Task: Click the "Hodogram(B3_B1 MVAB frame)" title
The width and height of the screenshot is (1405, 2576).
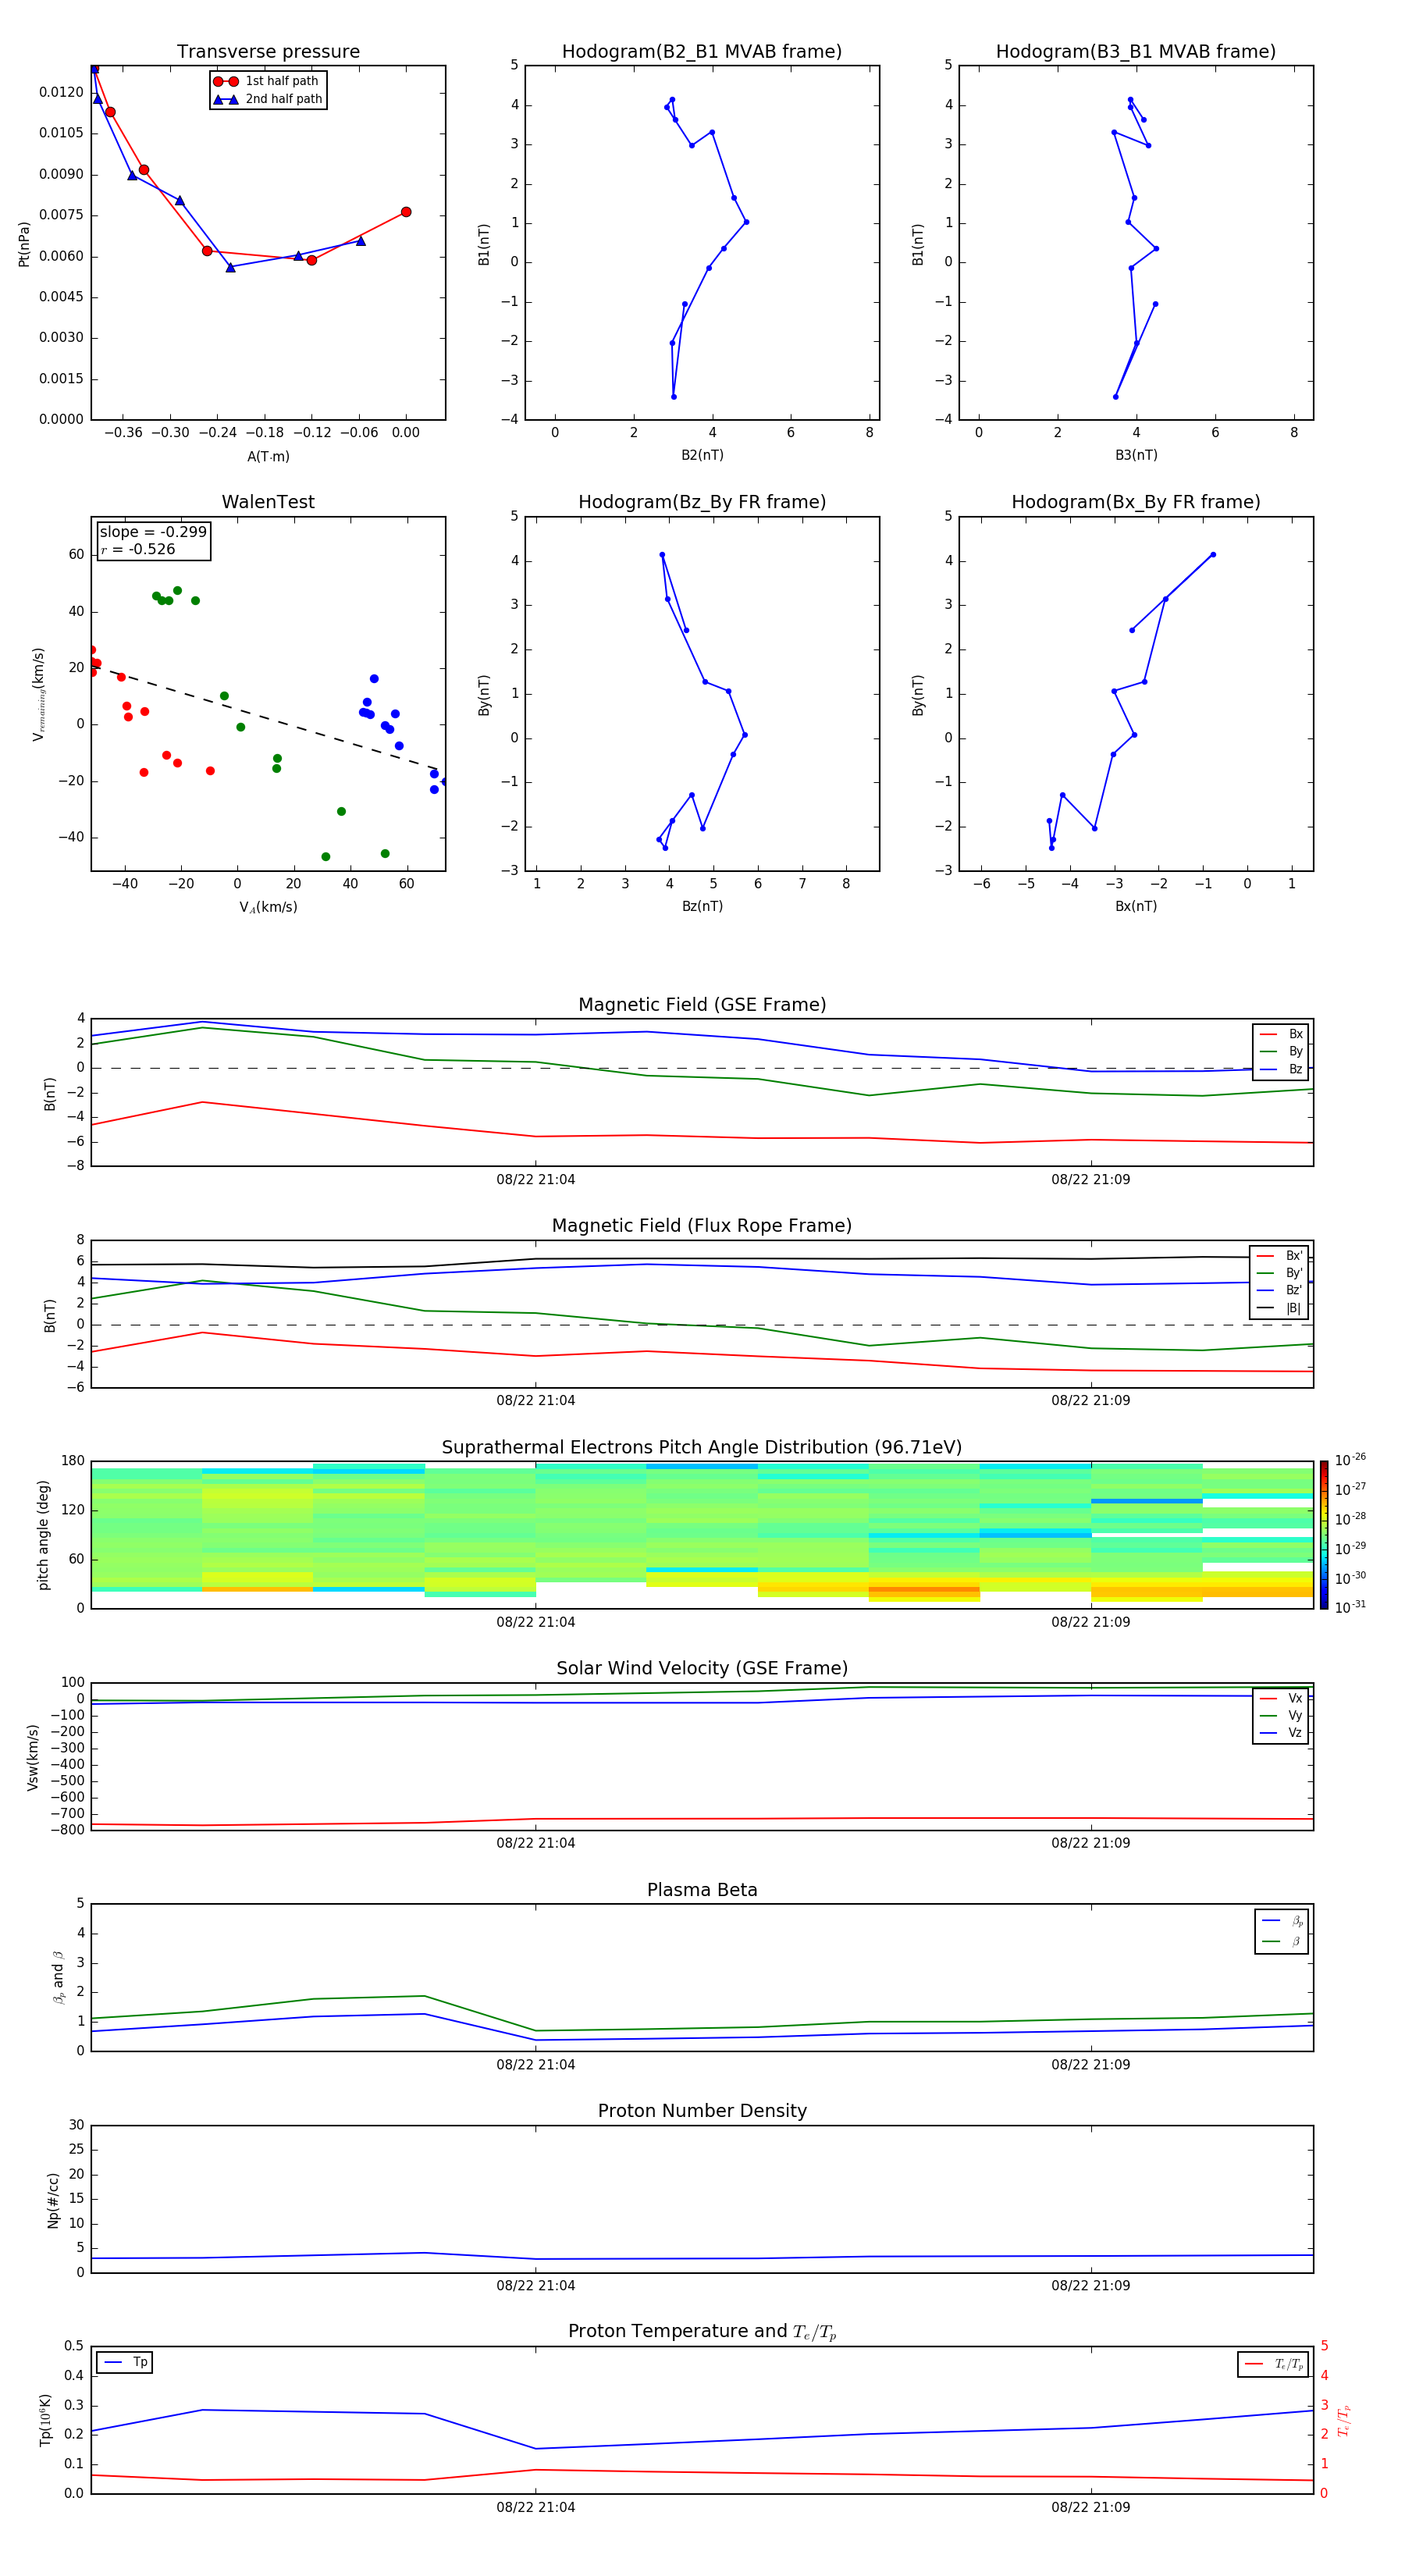Action: pyautogui.click(x=1136, y=51)
